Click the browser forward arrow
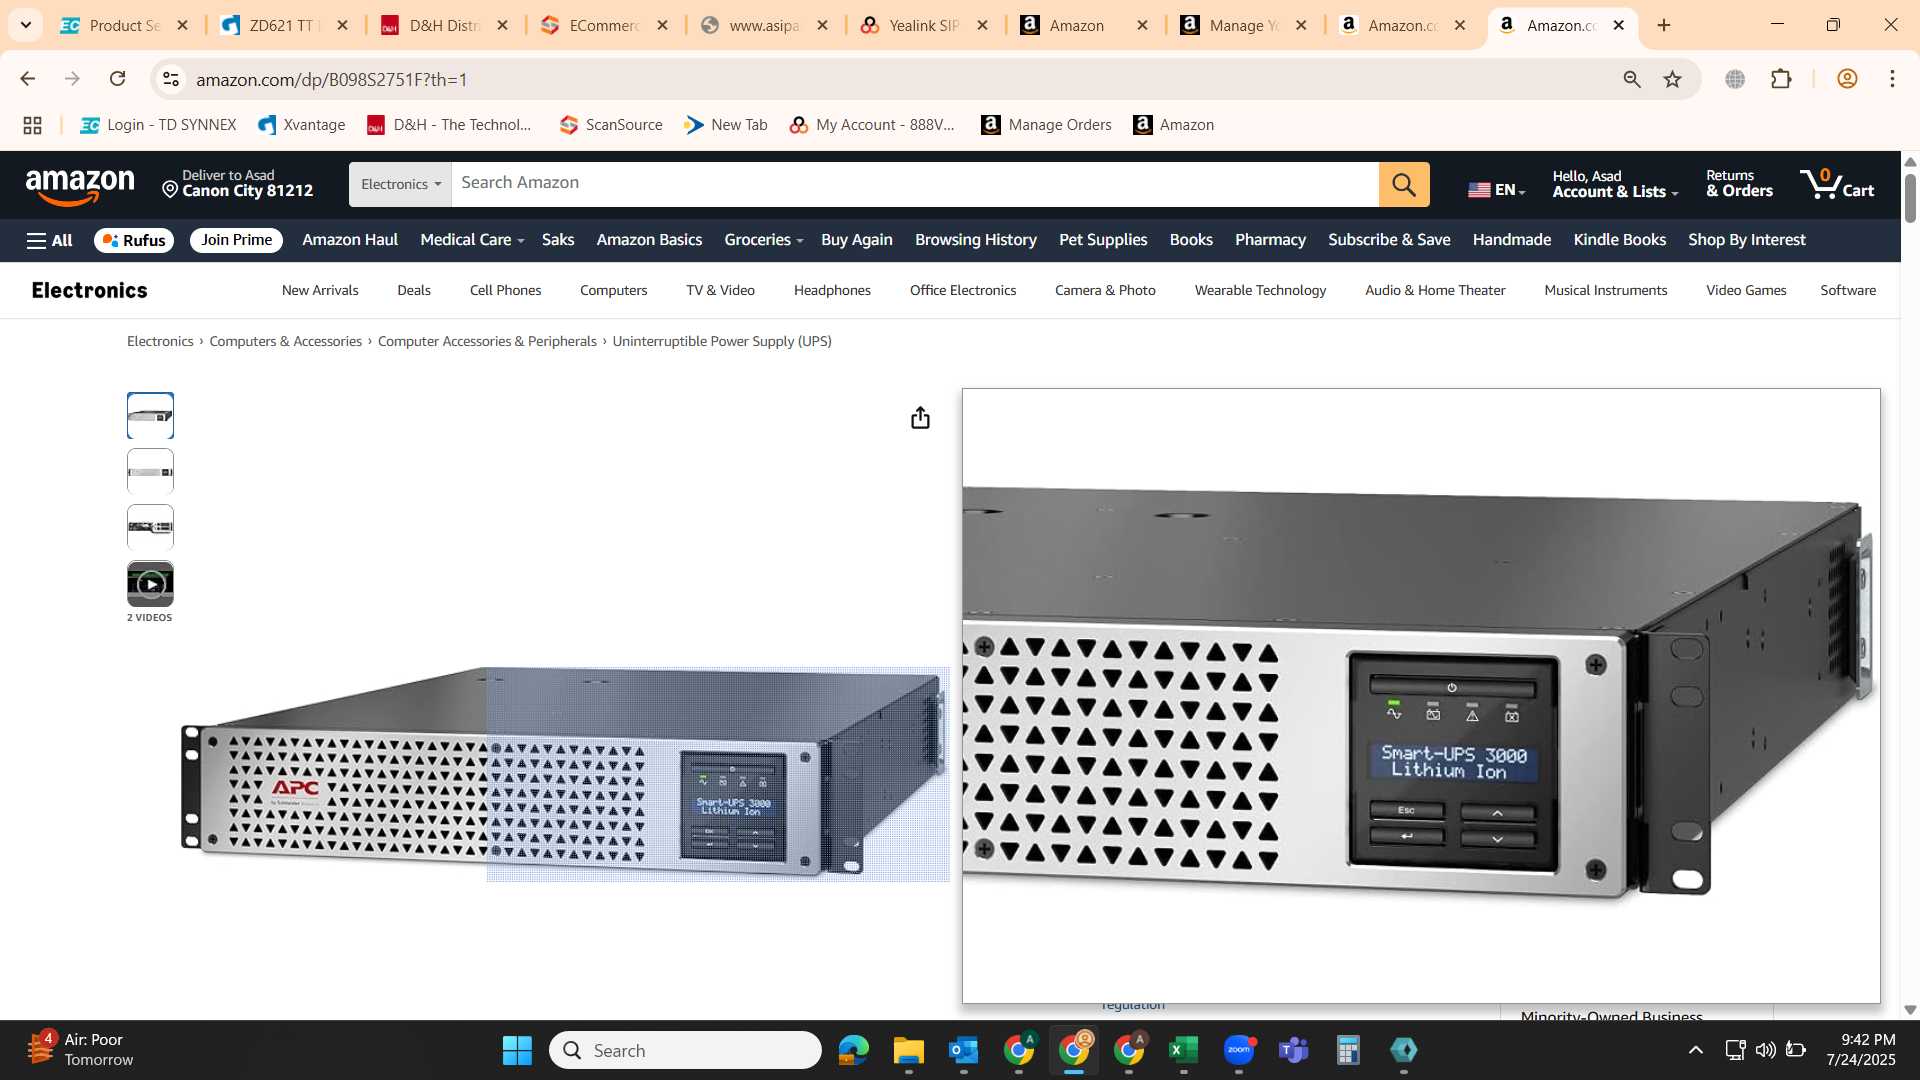Screen dimensions: 1920x1080 (x=72, y=79)
